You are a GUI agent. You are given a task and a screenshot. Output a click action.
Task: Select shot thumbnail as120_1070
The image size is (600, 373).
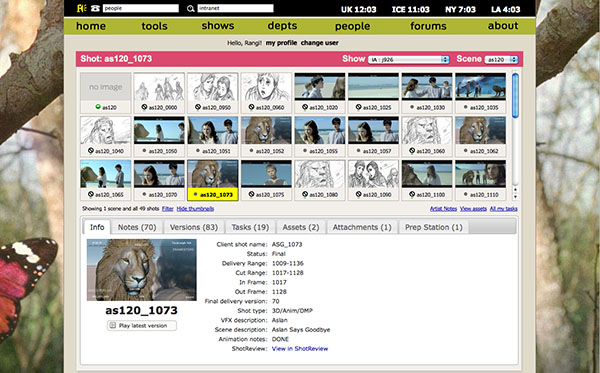pos(159,180)
